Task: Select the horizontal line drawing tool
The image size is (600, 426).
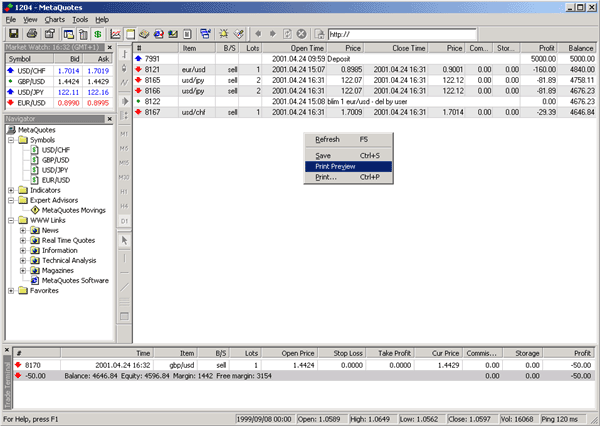Action: pyautogui.click(x=124, y=273)
